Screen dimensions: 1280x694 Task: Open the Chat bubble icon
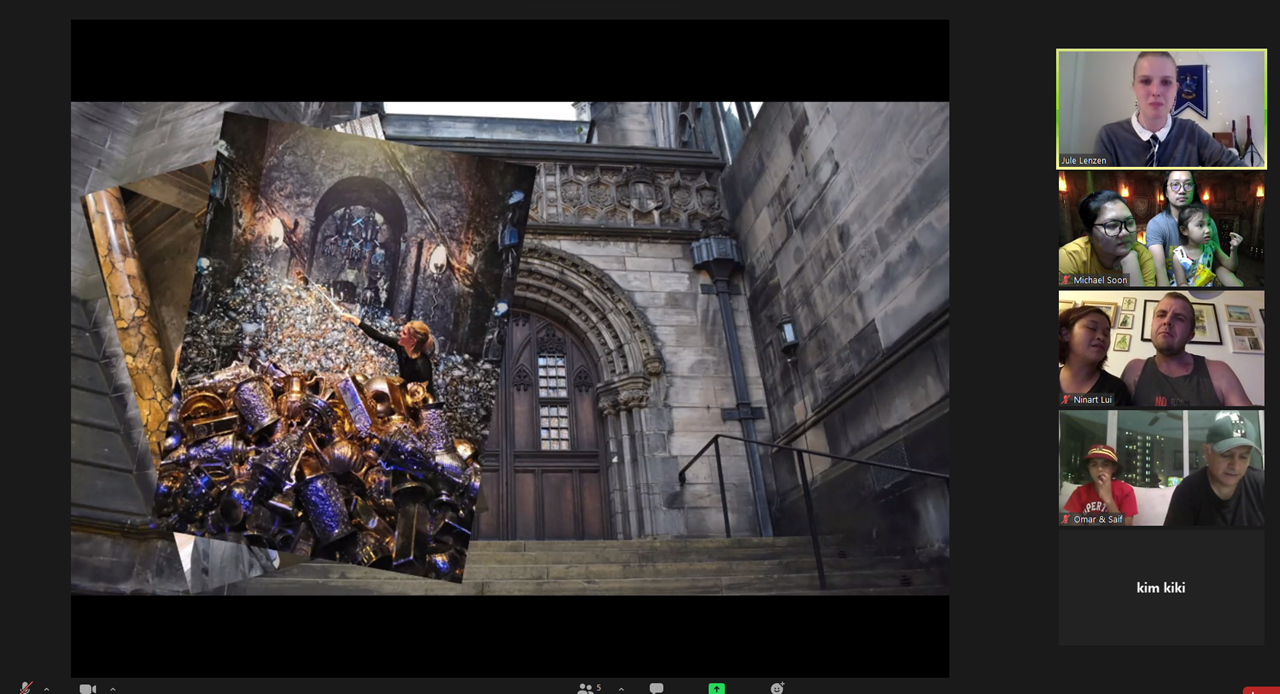click(656, 689)
